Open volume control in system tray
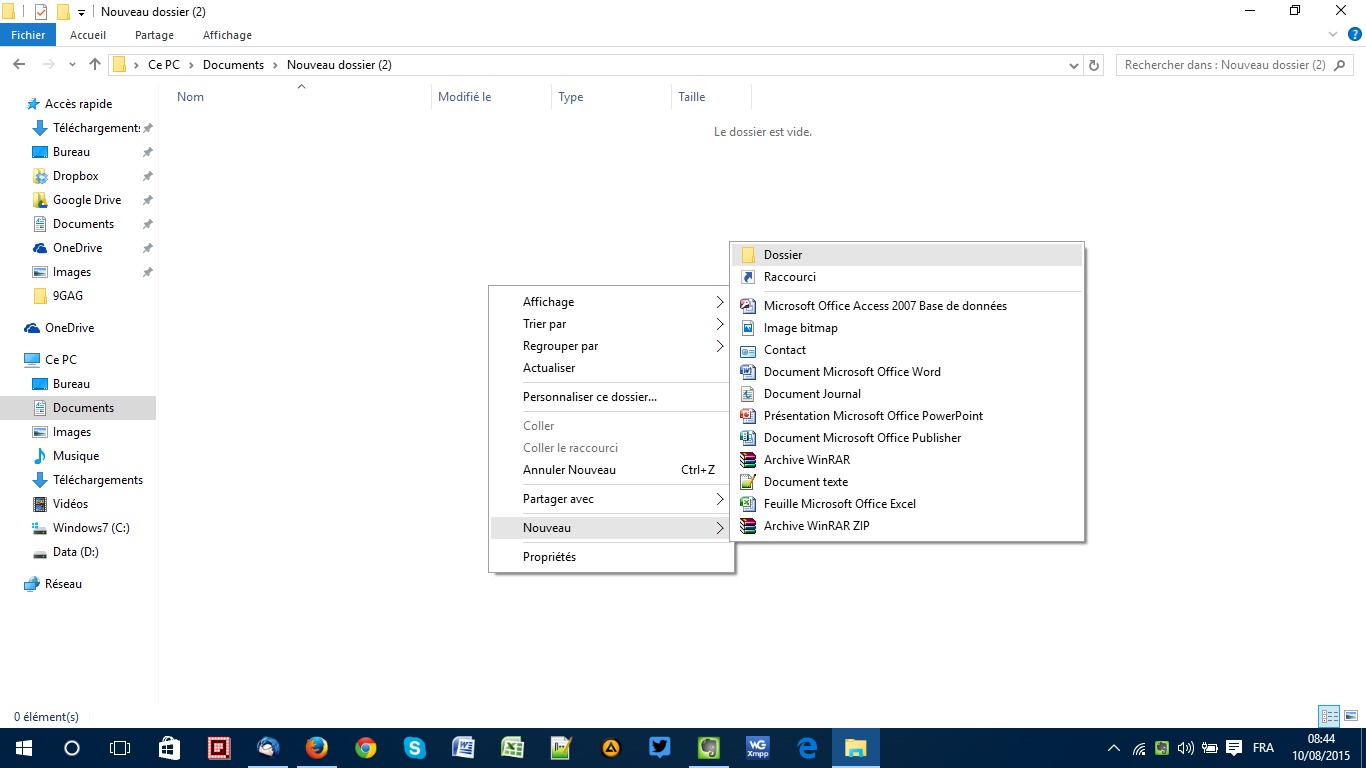 coord(1186,748)
